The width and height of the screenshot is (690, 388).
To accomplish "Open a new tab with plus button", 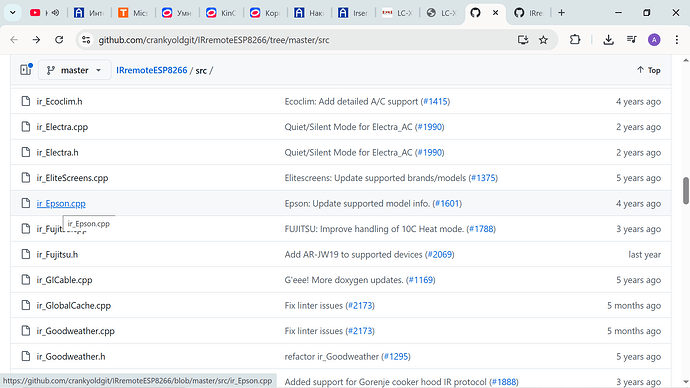I will pos(561,13).
